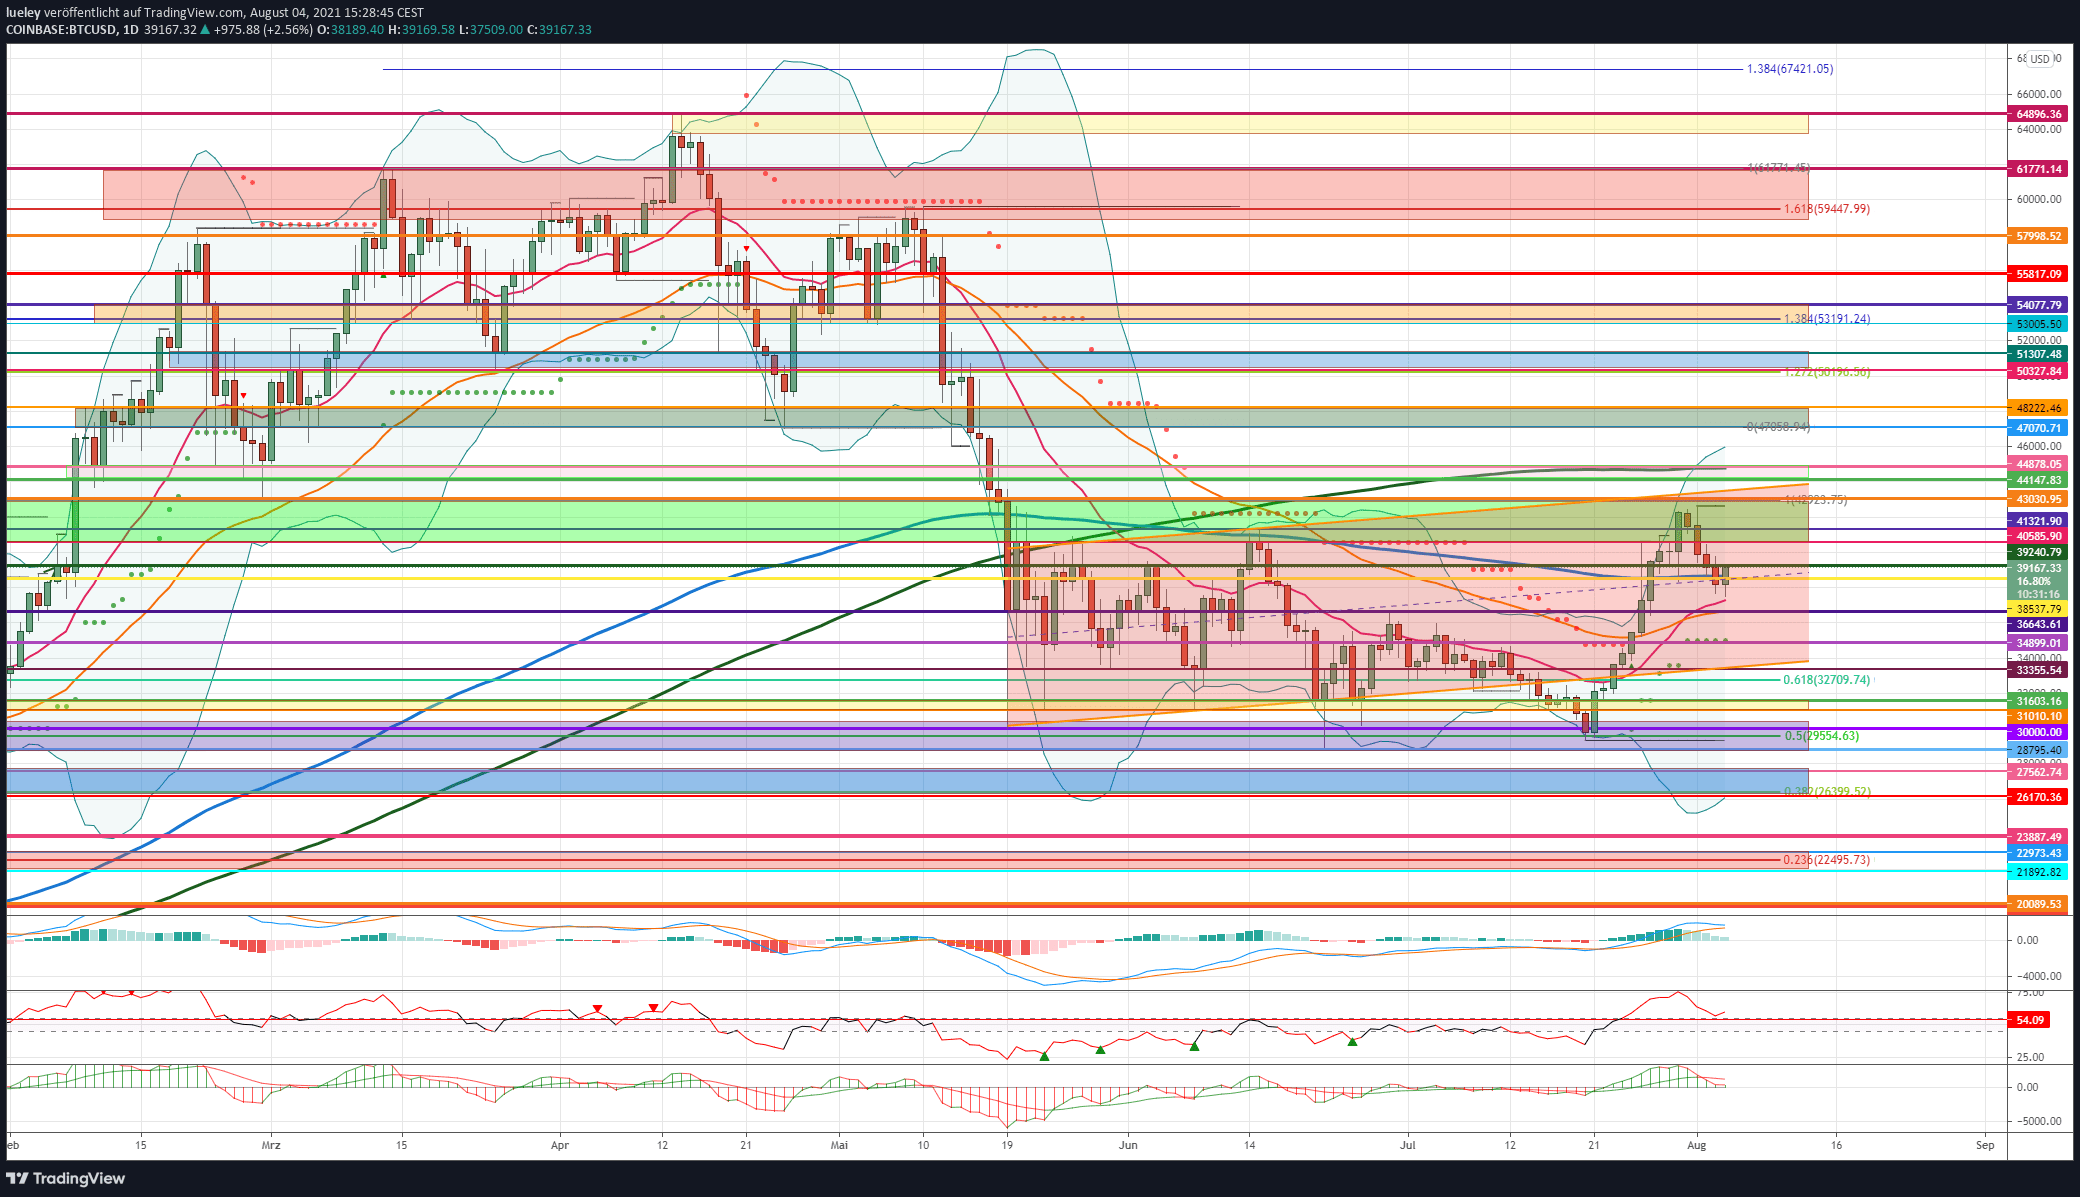Select the COINBASE:BTCUSD symbol title
The height and width of the screenshot is (1197, 2080).
pyautogui.click(x=61, y=30)
